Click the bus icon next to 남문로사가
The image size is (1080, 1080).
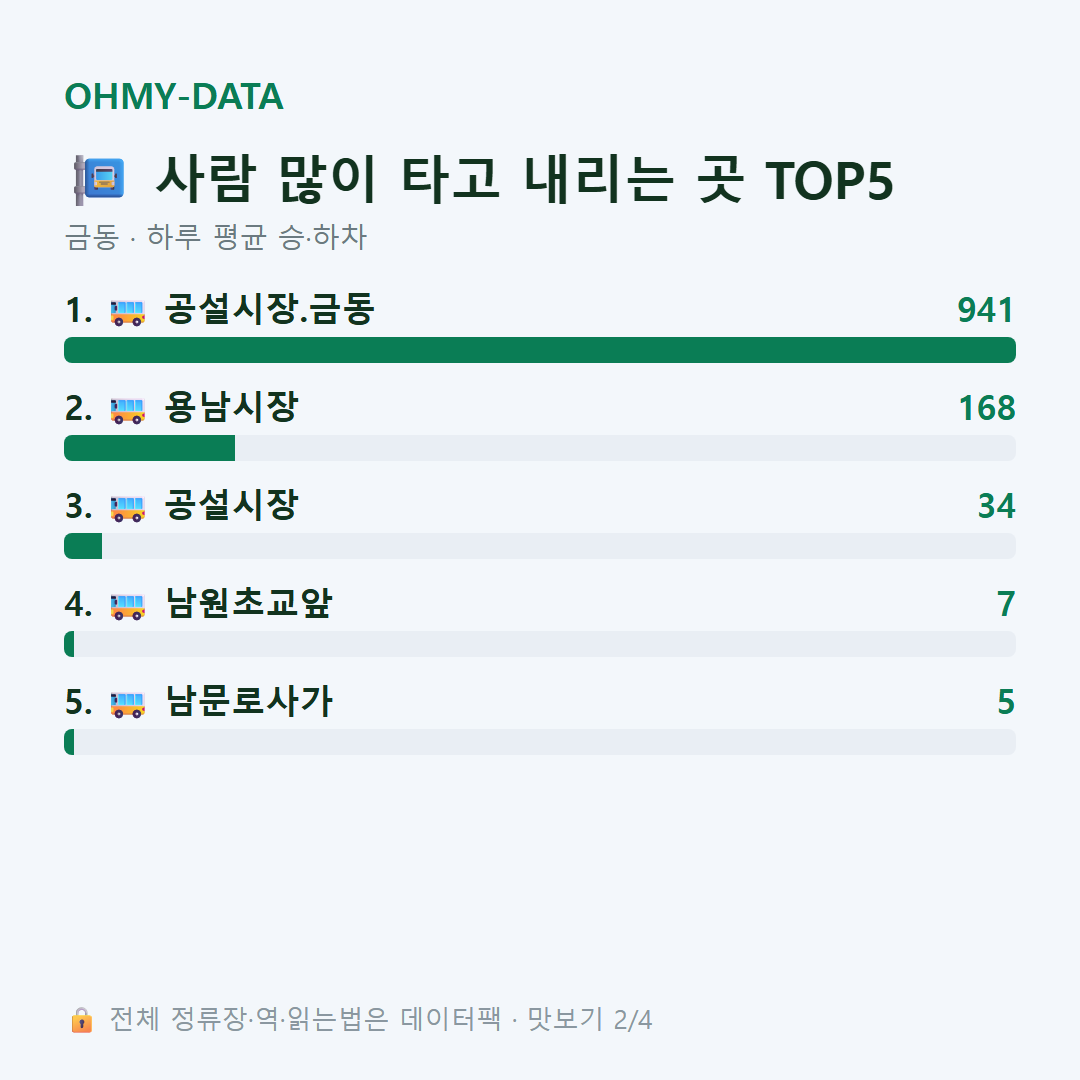pos(127,703)
